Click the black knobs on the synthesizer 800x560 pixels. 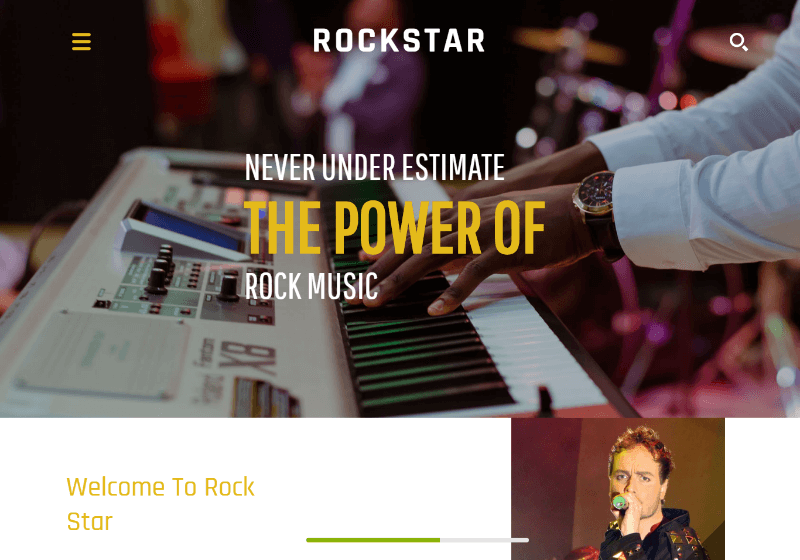(164, 271)
